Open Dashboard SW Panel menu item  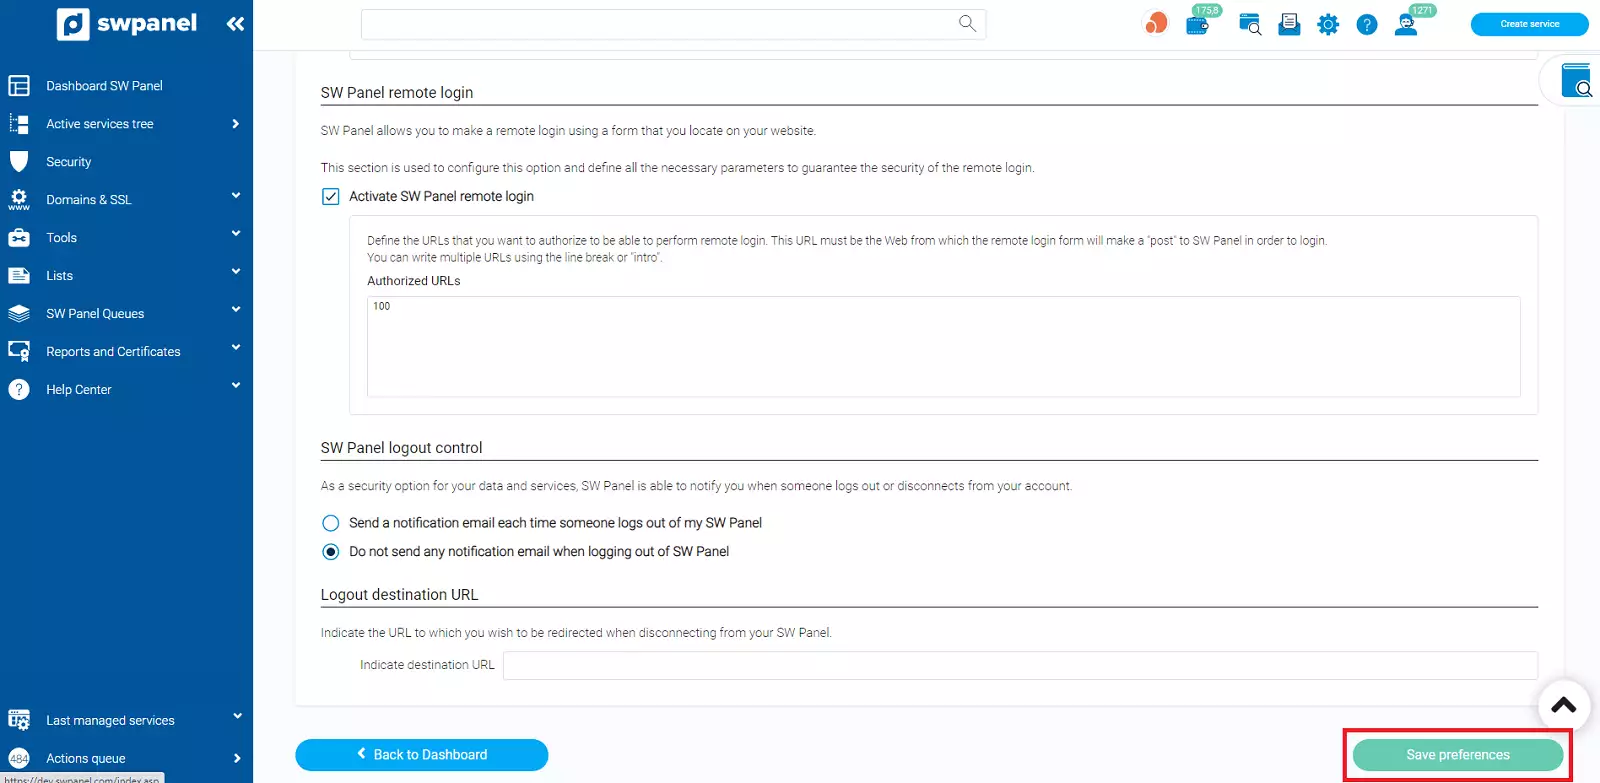pos(104,86)
